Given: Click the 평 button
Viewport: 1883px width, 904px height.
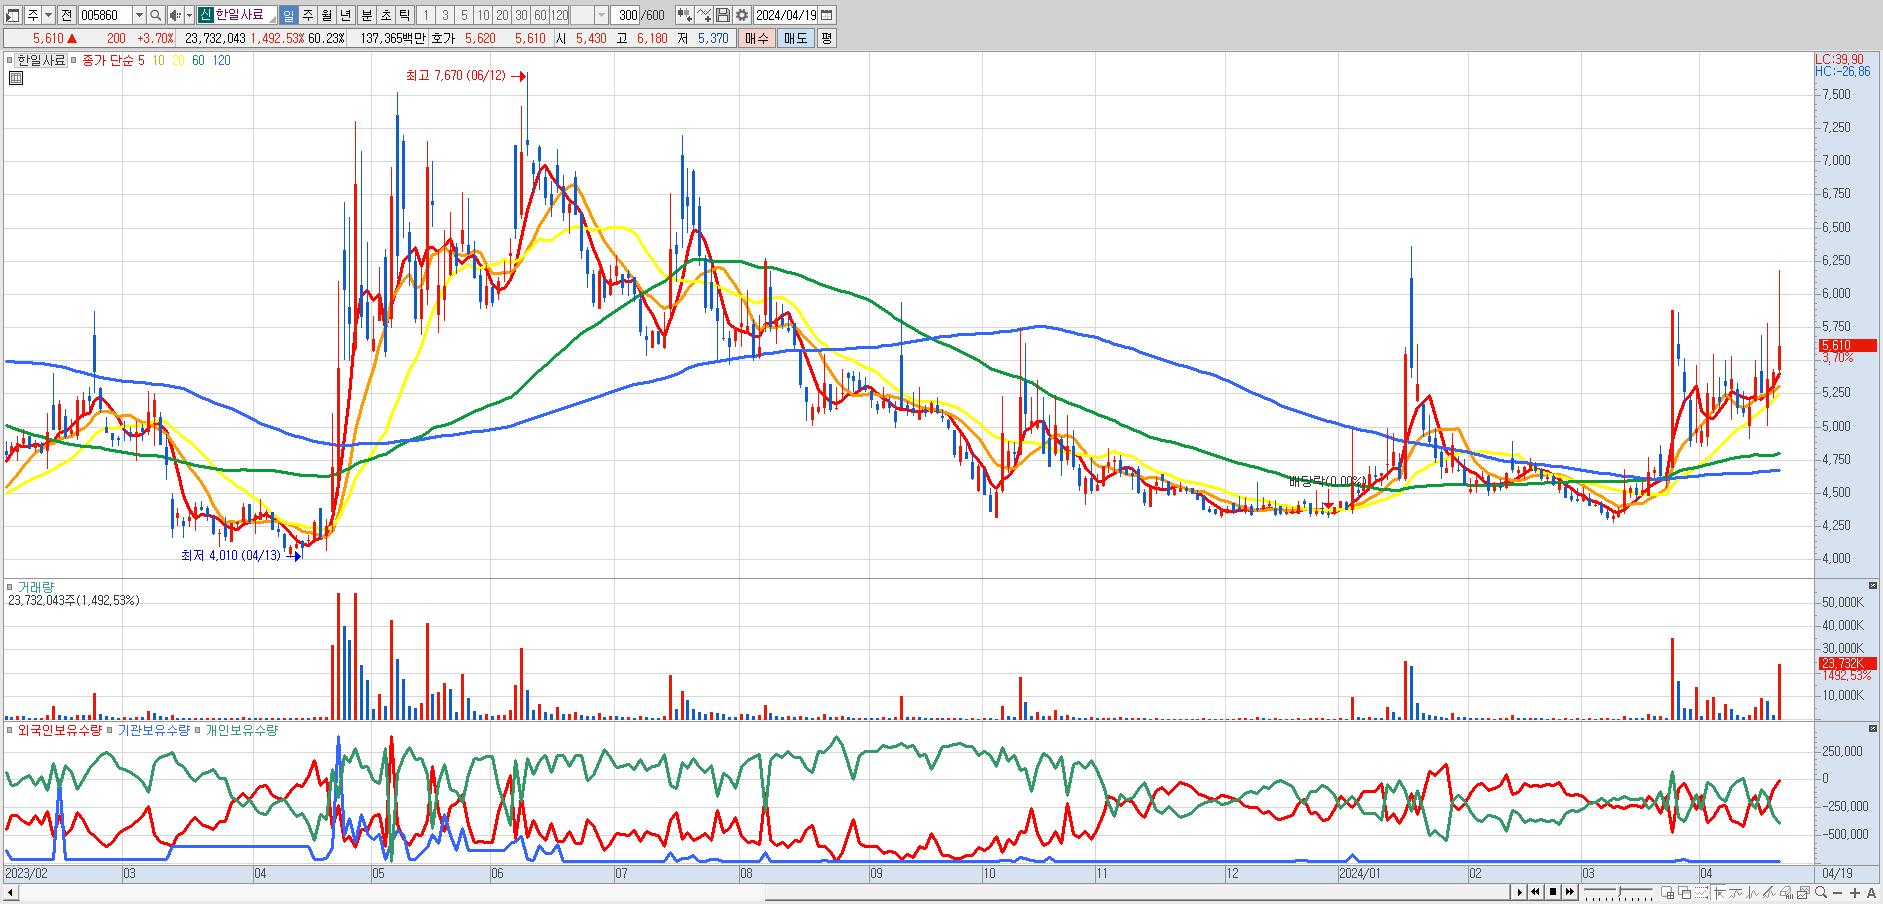Looking at the screenshot, I should [x=826, y=38].
